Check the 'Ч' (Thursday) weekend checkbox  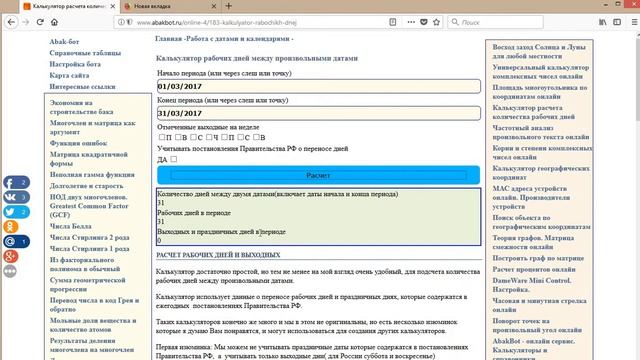[209, 137]
